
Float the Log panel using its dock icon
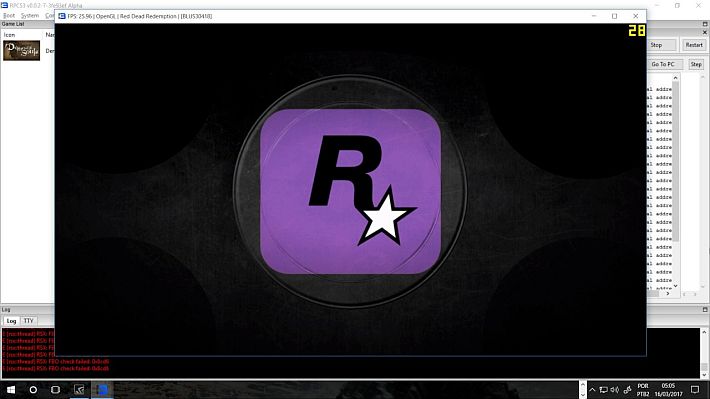[705, 309]
